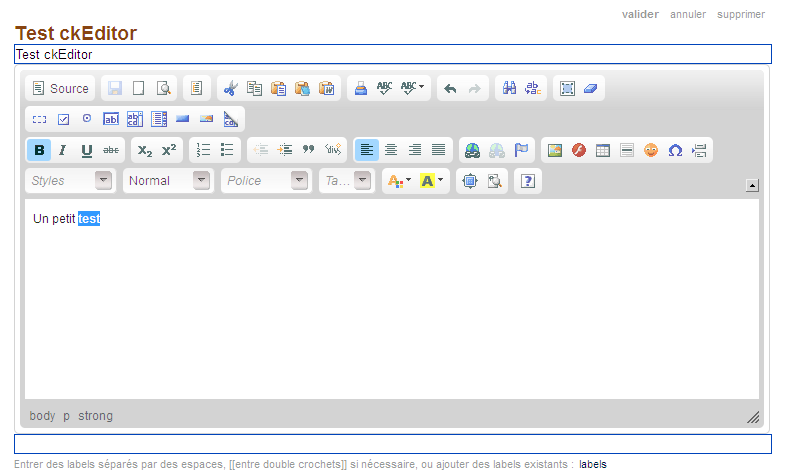Insert Flash object
Viewport: 788px width, 476px height.
coord(579,150)
